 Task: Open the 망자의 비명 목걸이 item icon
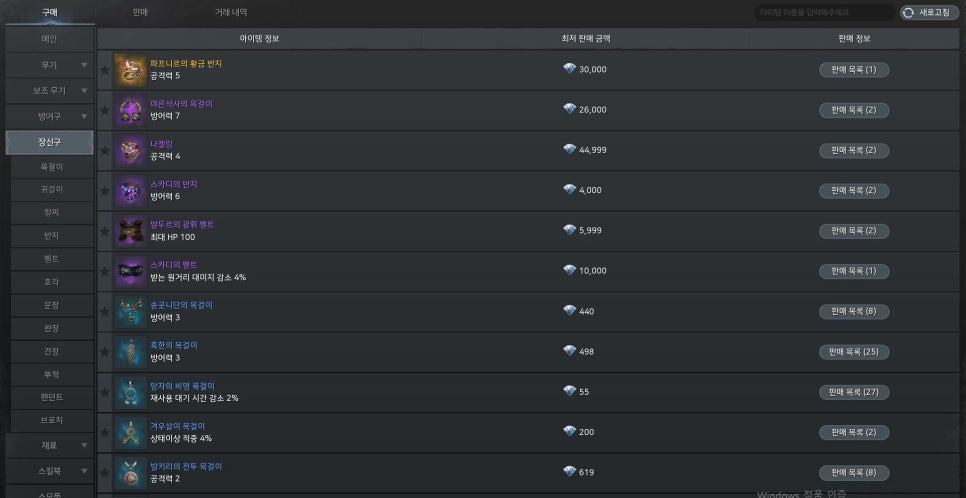click(x=130, y=393)
